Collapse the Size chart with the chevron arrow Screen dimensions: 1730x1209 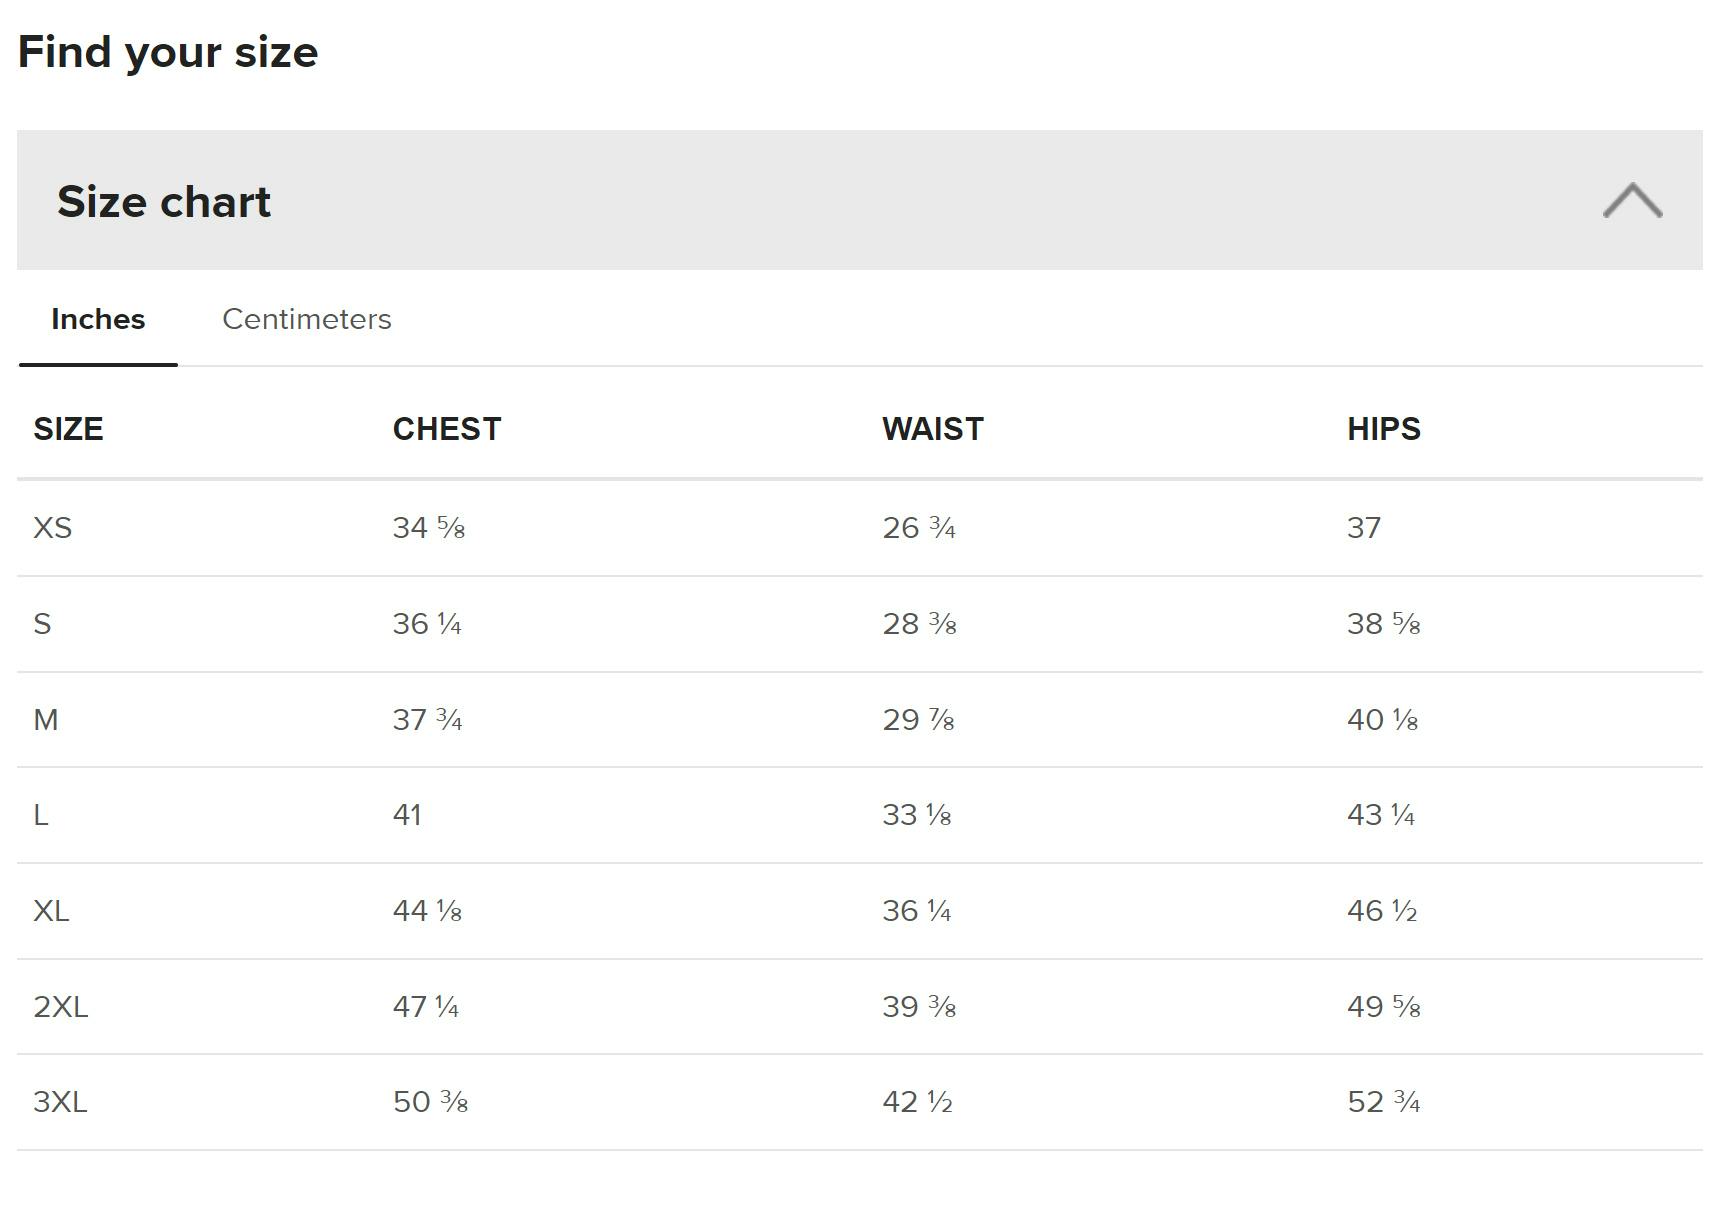coord(1631,201)
